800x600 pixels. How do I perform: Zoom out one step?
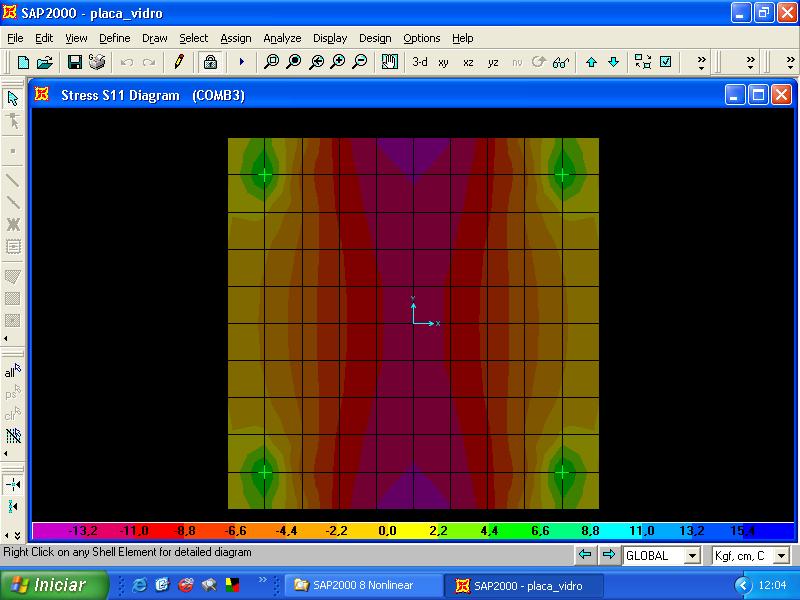(x=360, y=62)
